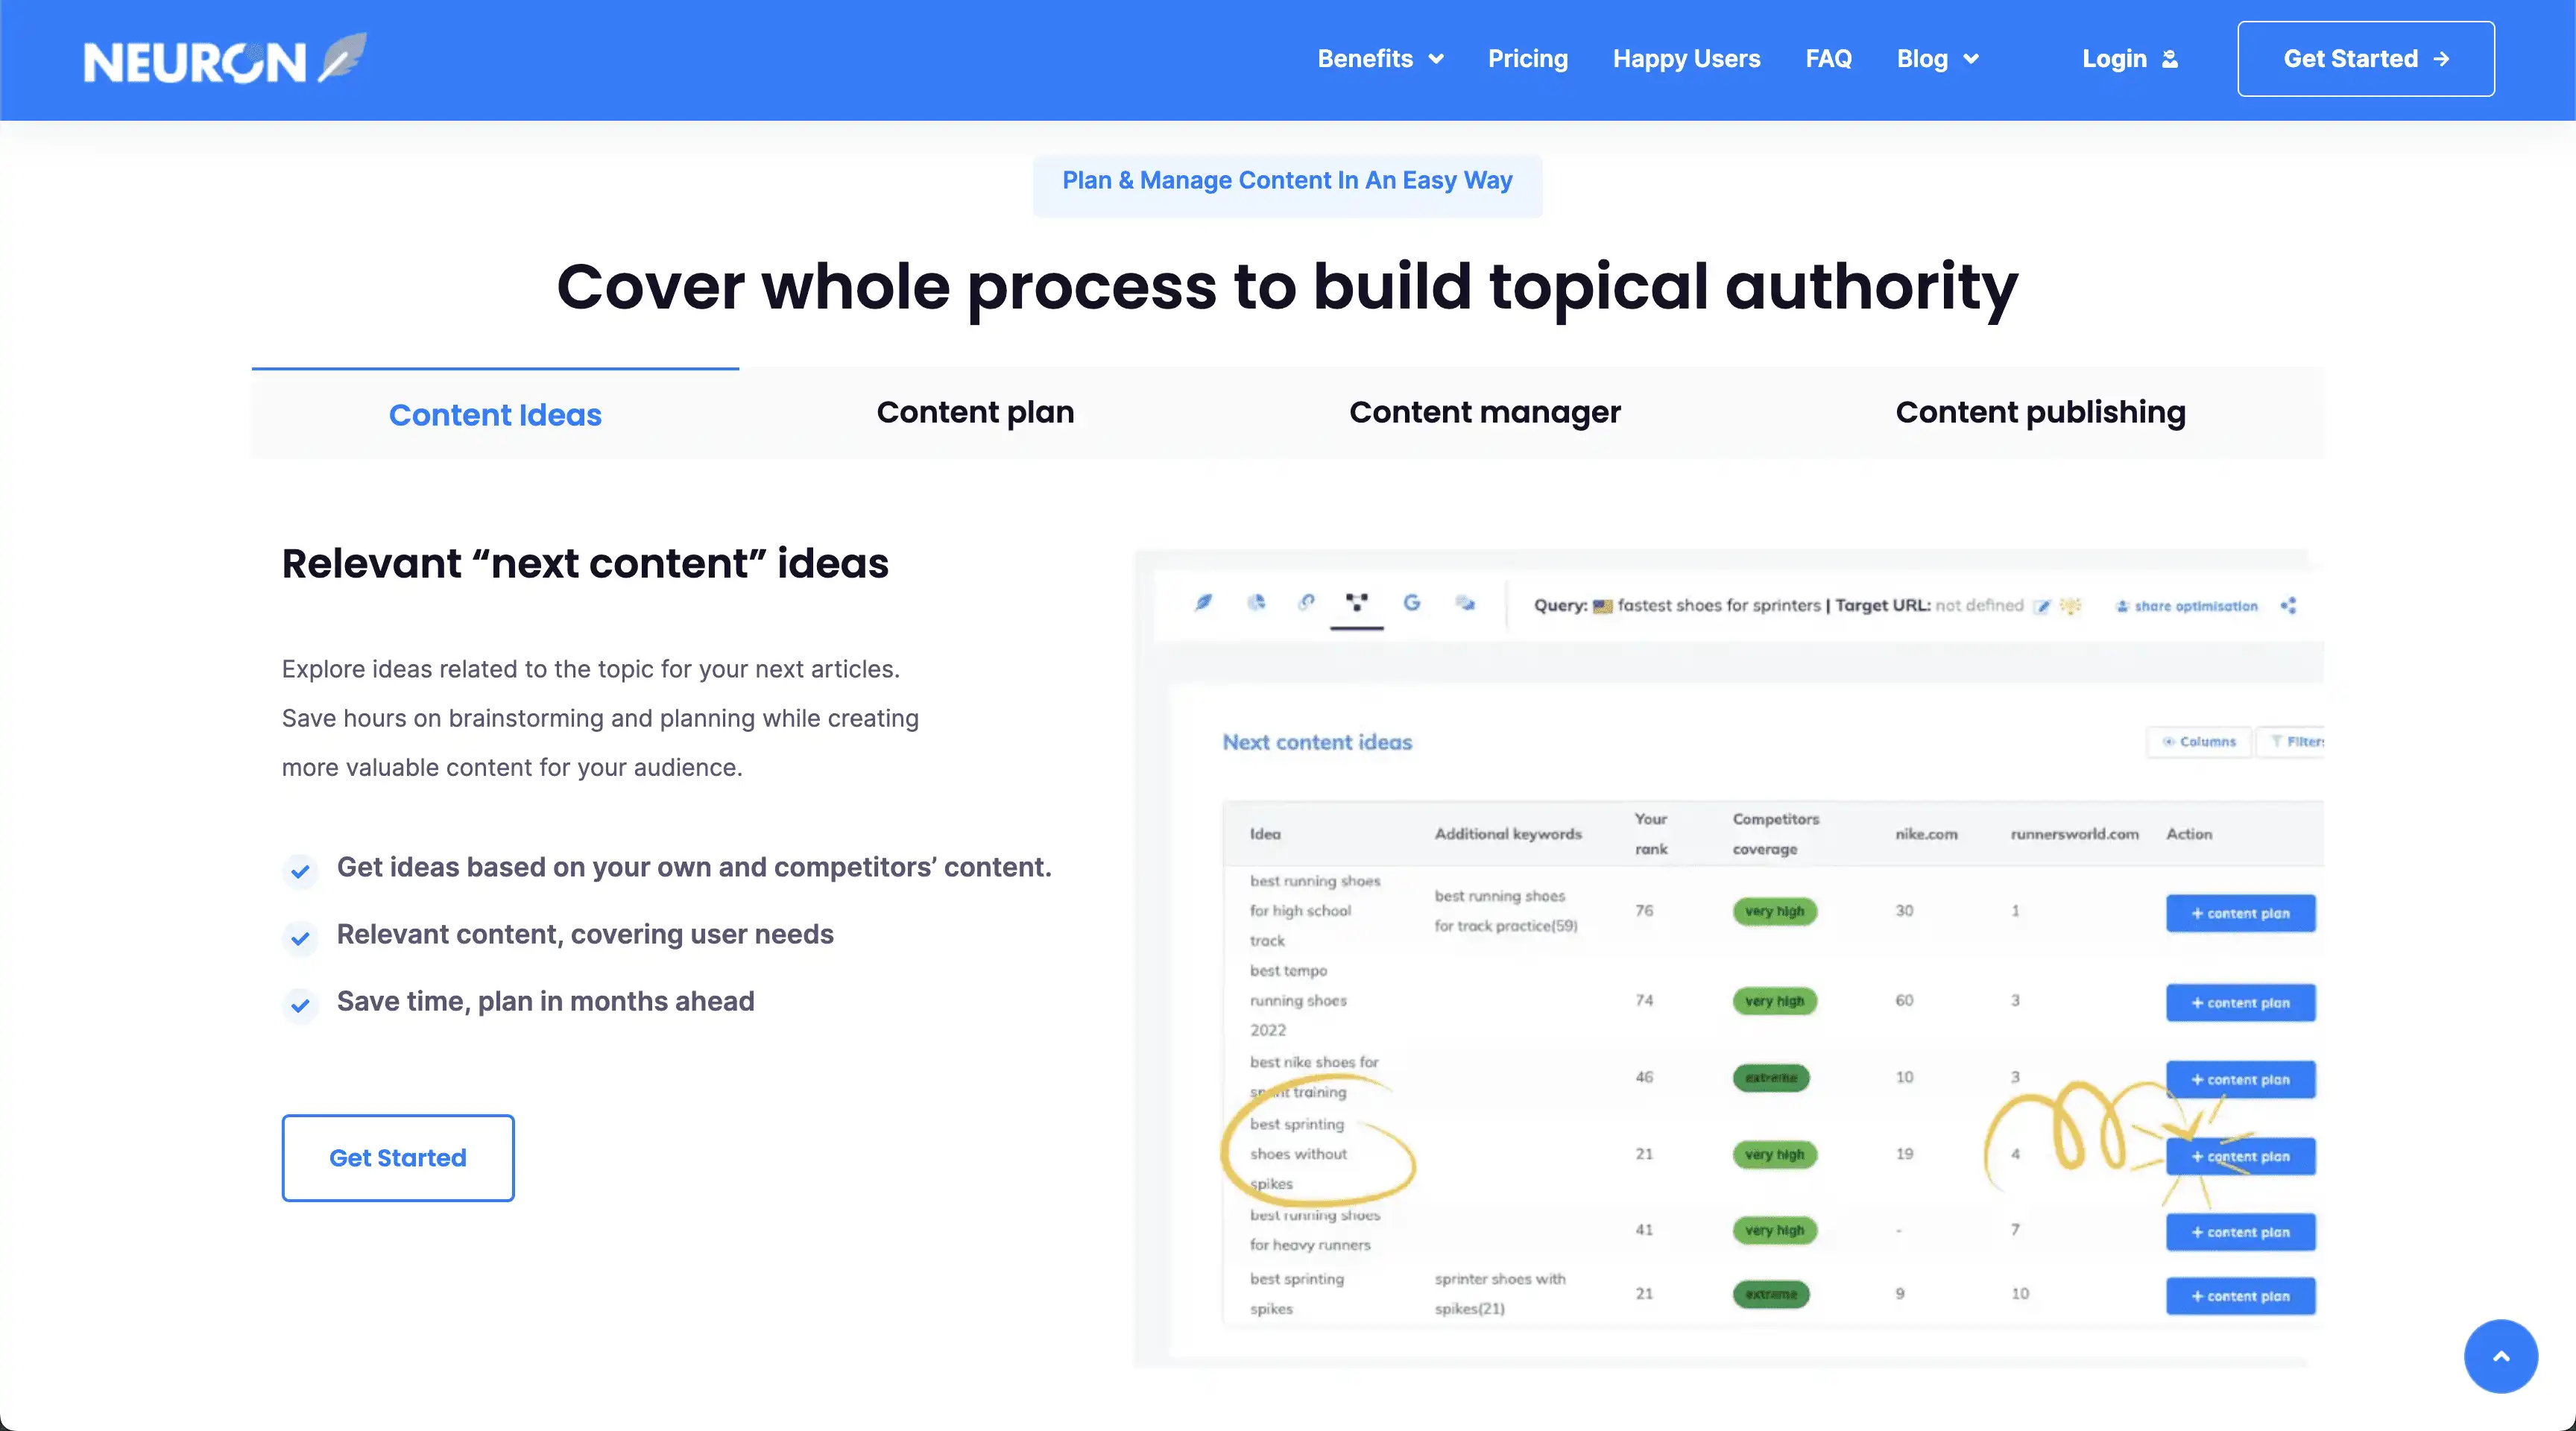Switch to the Content publishing tab
The height and width of the screenshot is (1431, 2576).
[2040, 413]
